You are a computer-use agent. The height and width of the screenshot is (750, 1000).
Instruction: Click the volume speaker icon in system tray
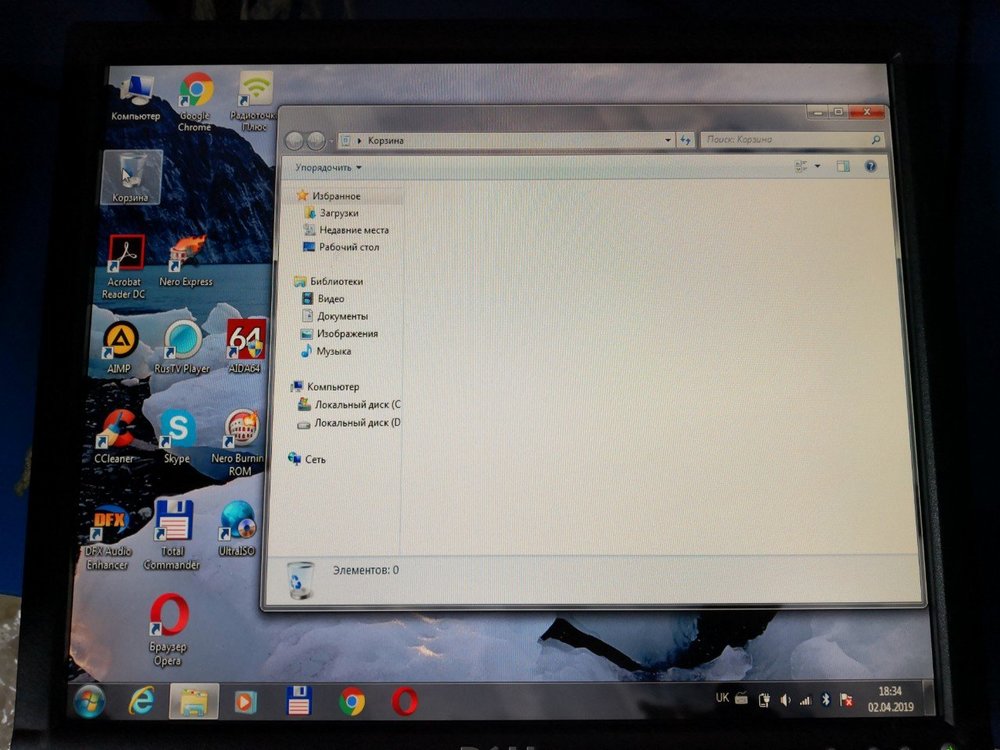(x=785, y=700)
